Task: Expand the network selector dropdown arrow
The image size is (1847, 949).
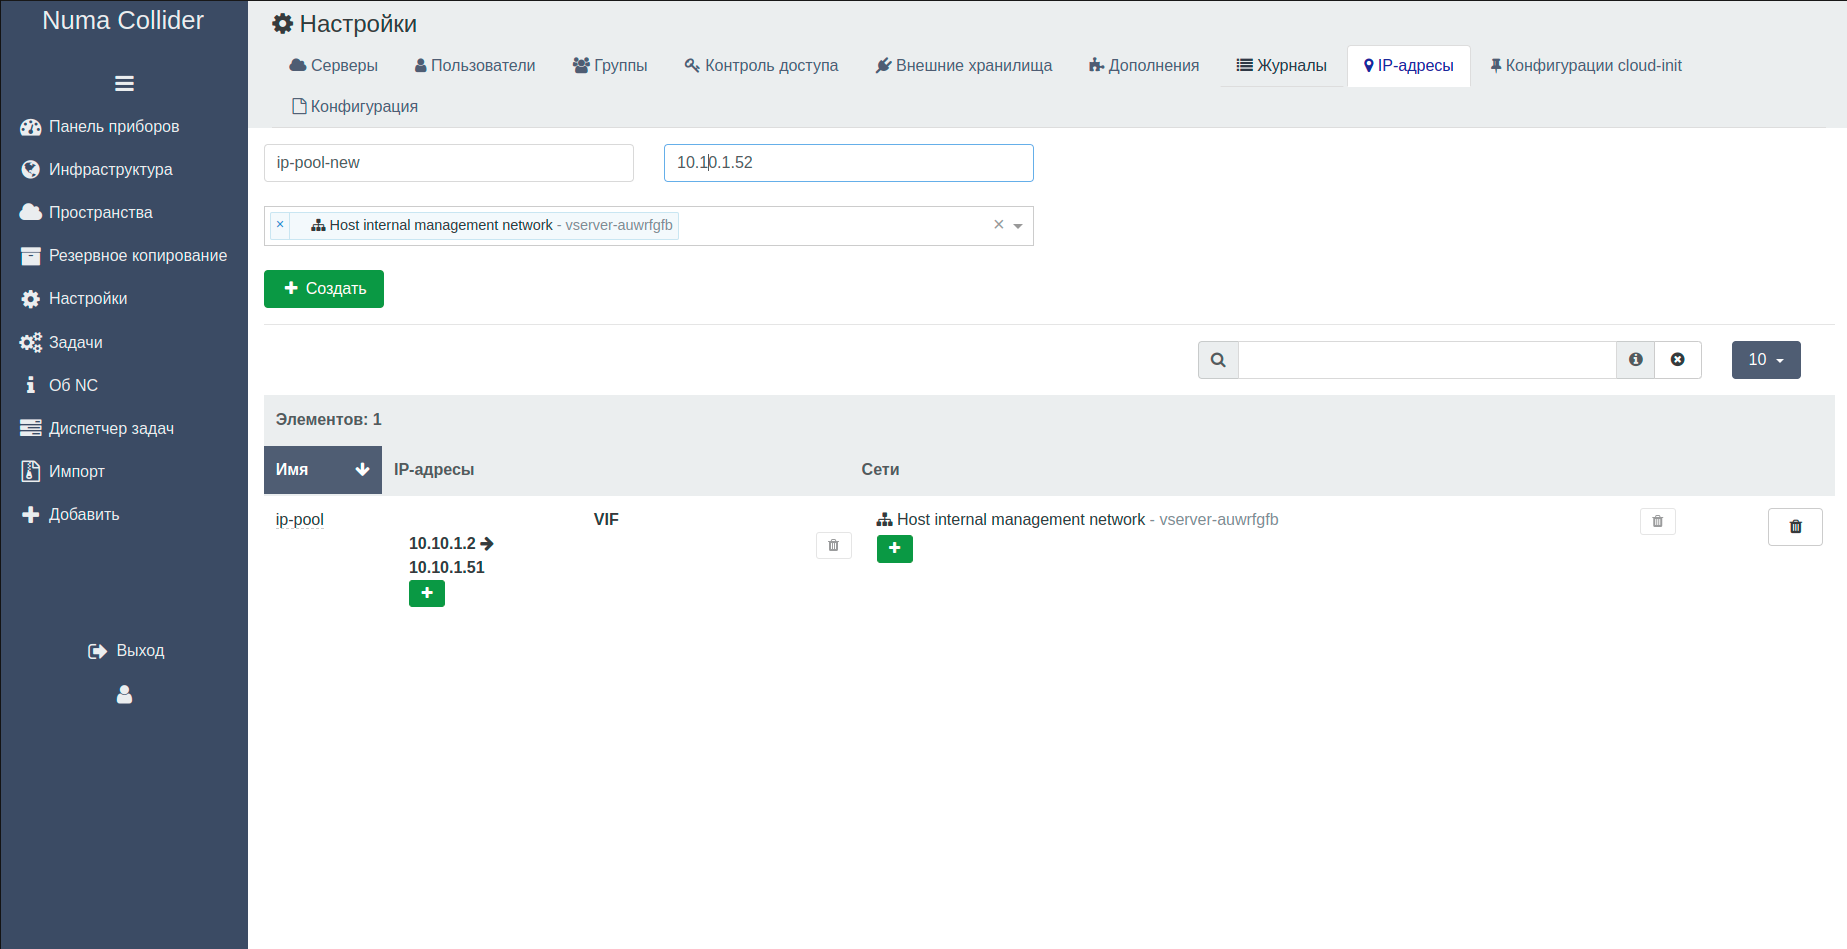Action: tap(1018, 226)
